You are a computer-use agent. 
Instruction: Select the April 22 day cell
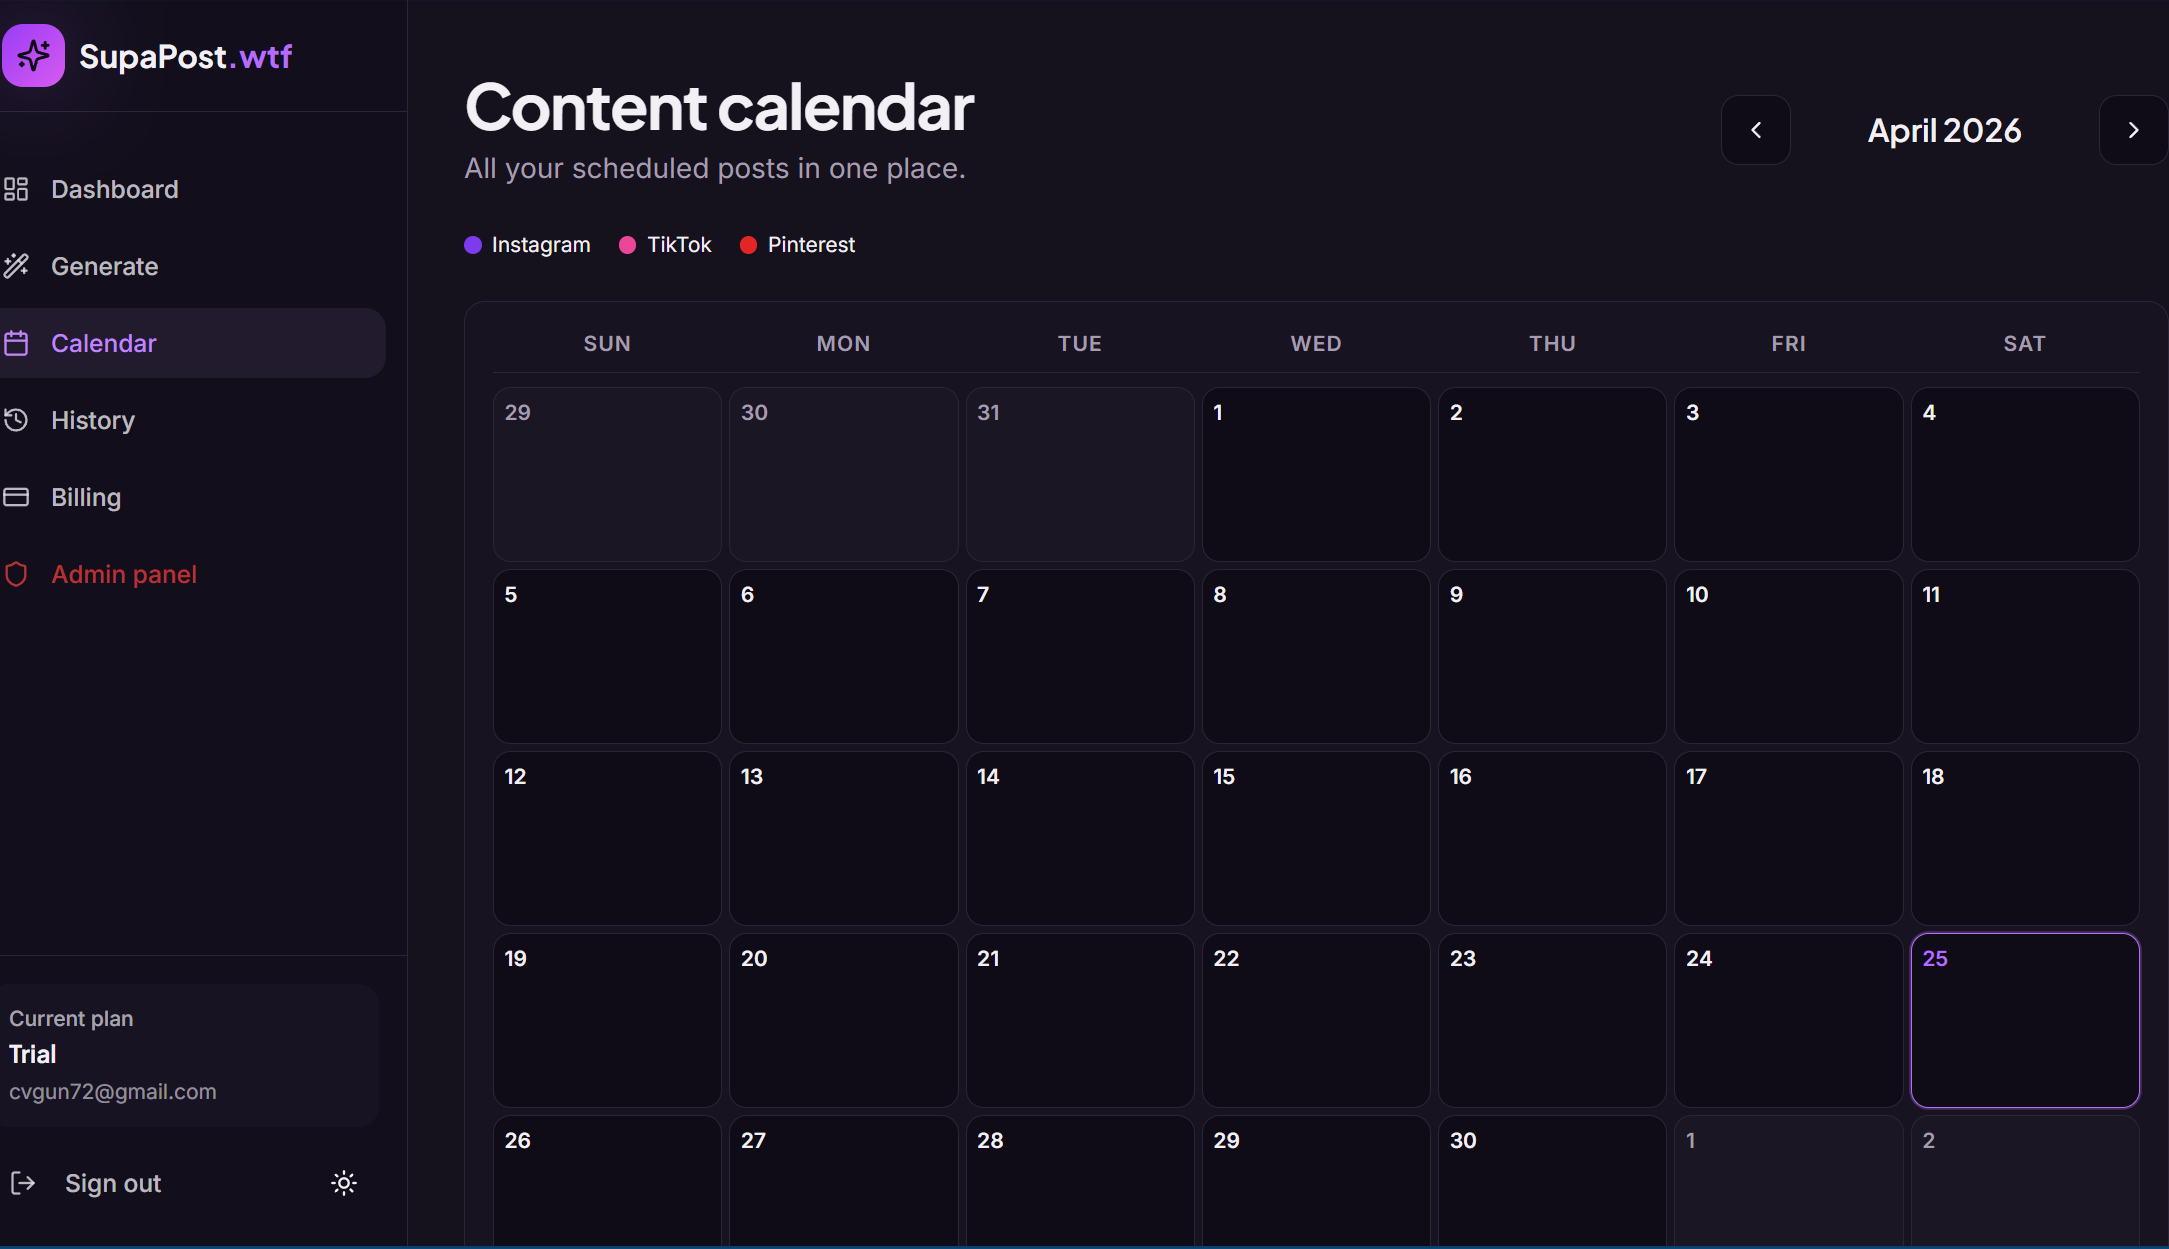tap(1316, 1020)
